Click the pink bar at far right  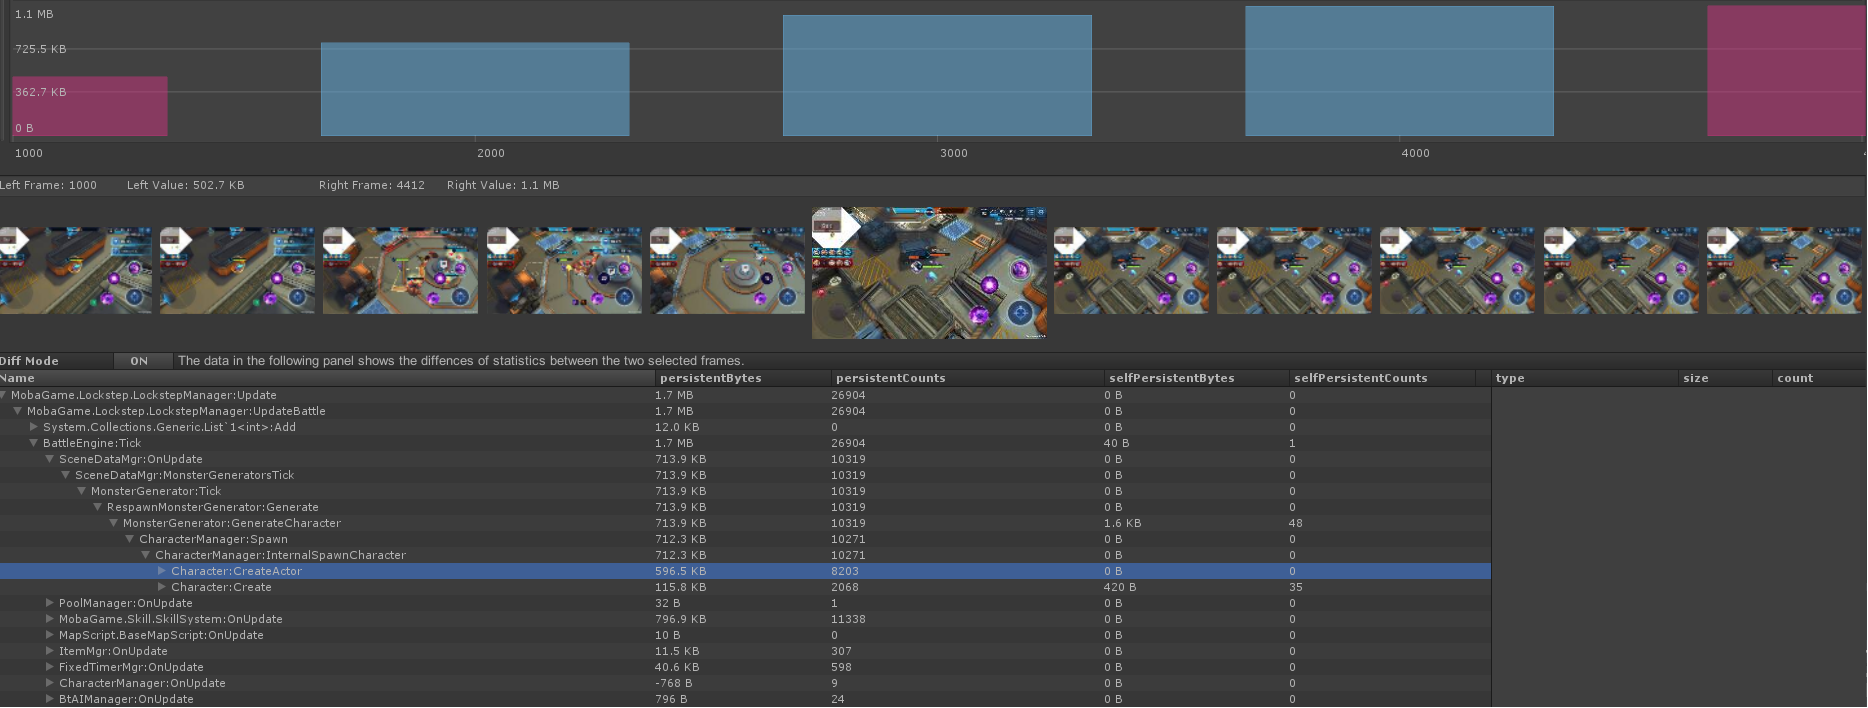1785,70
